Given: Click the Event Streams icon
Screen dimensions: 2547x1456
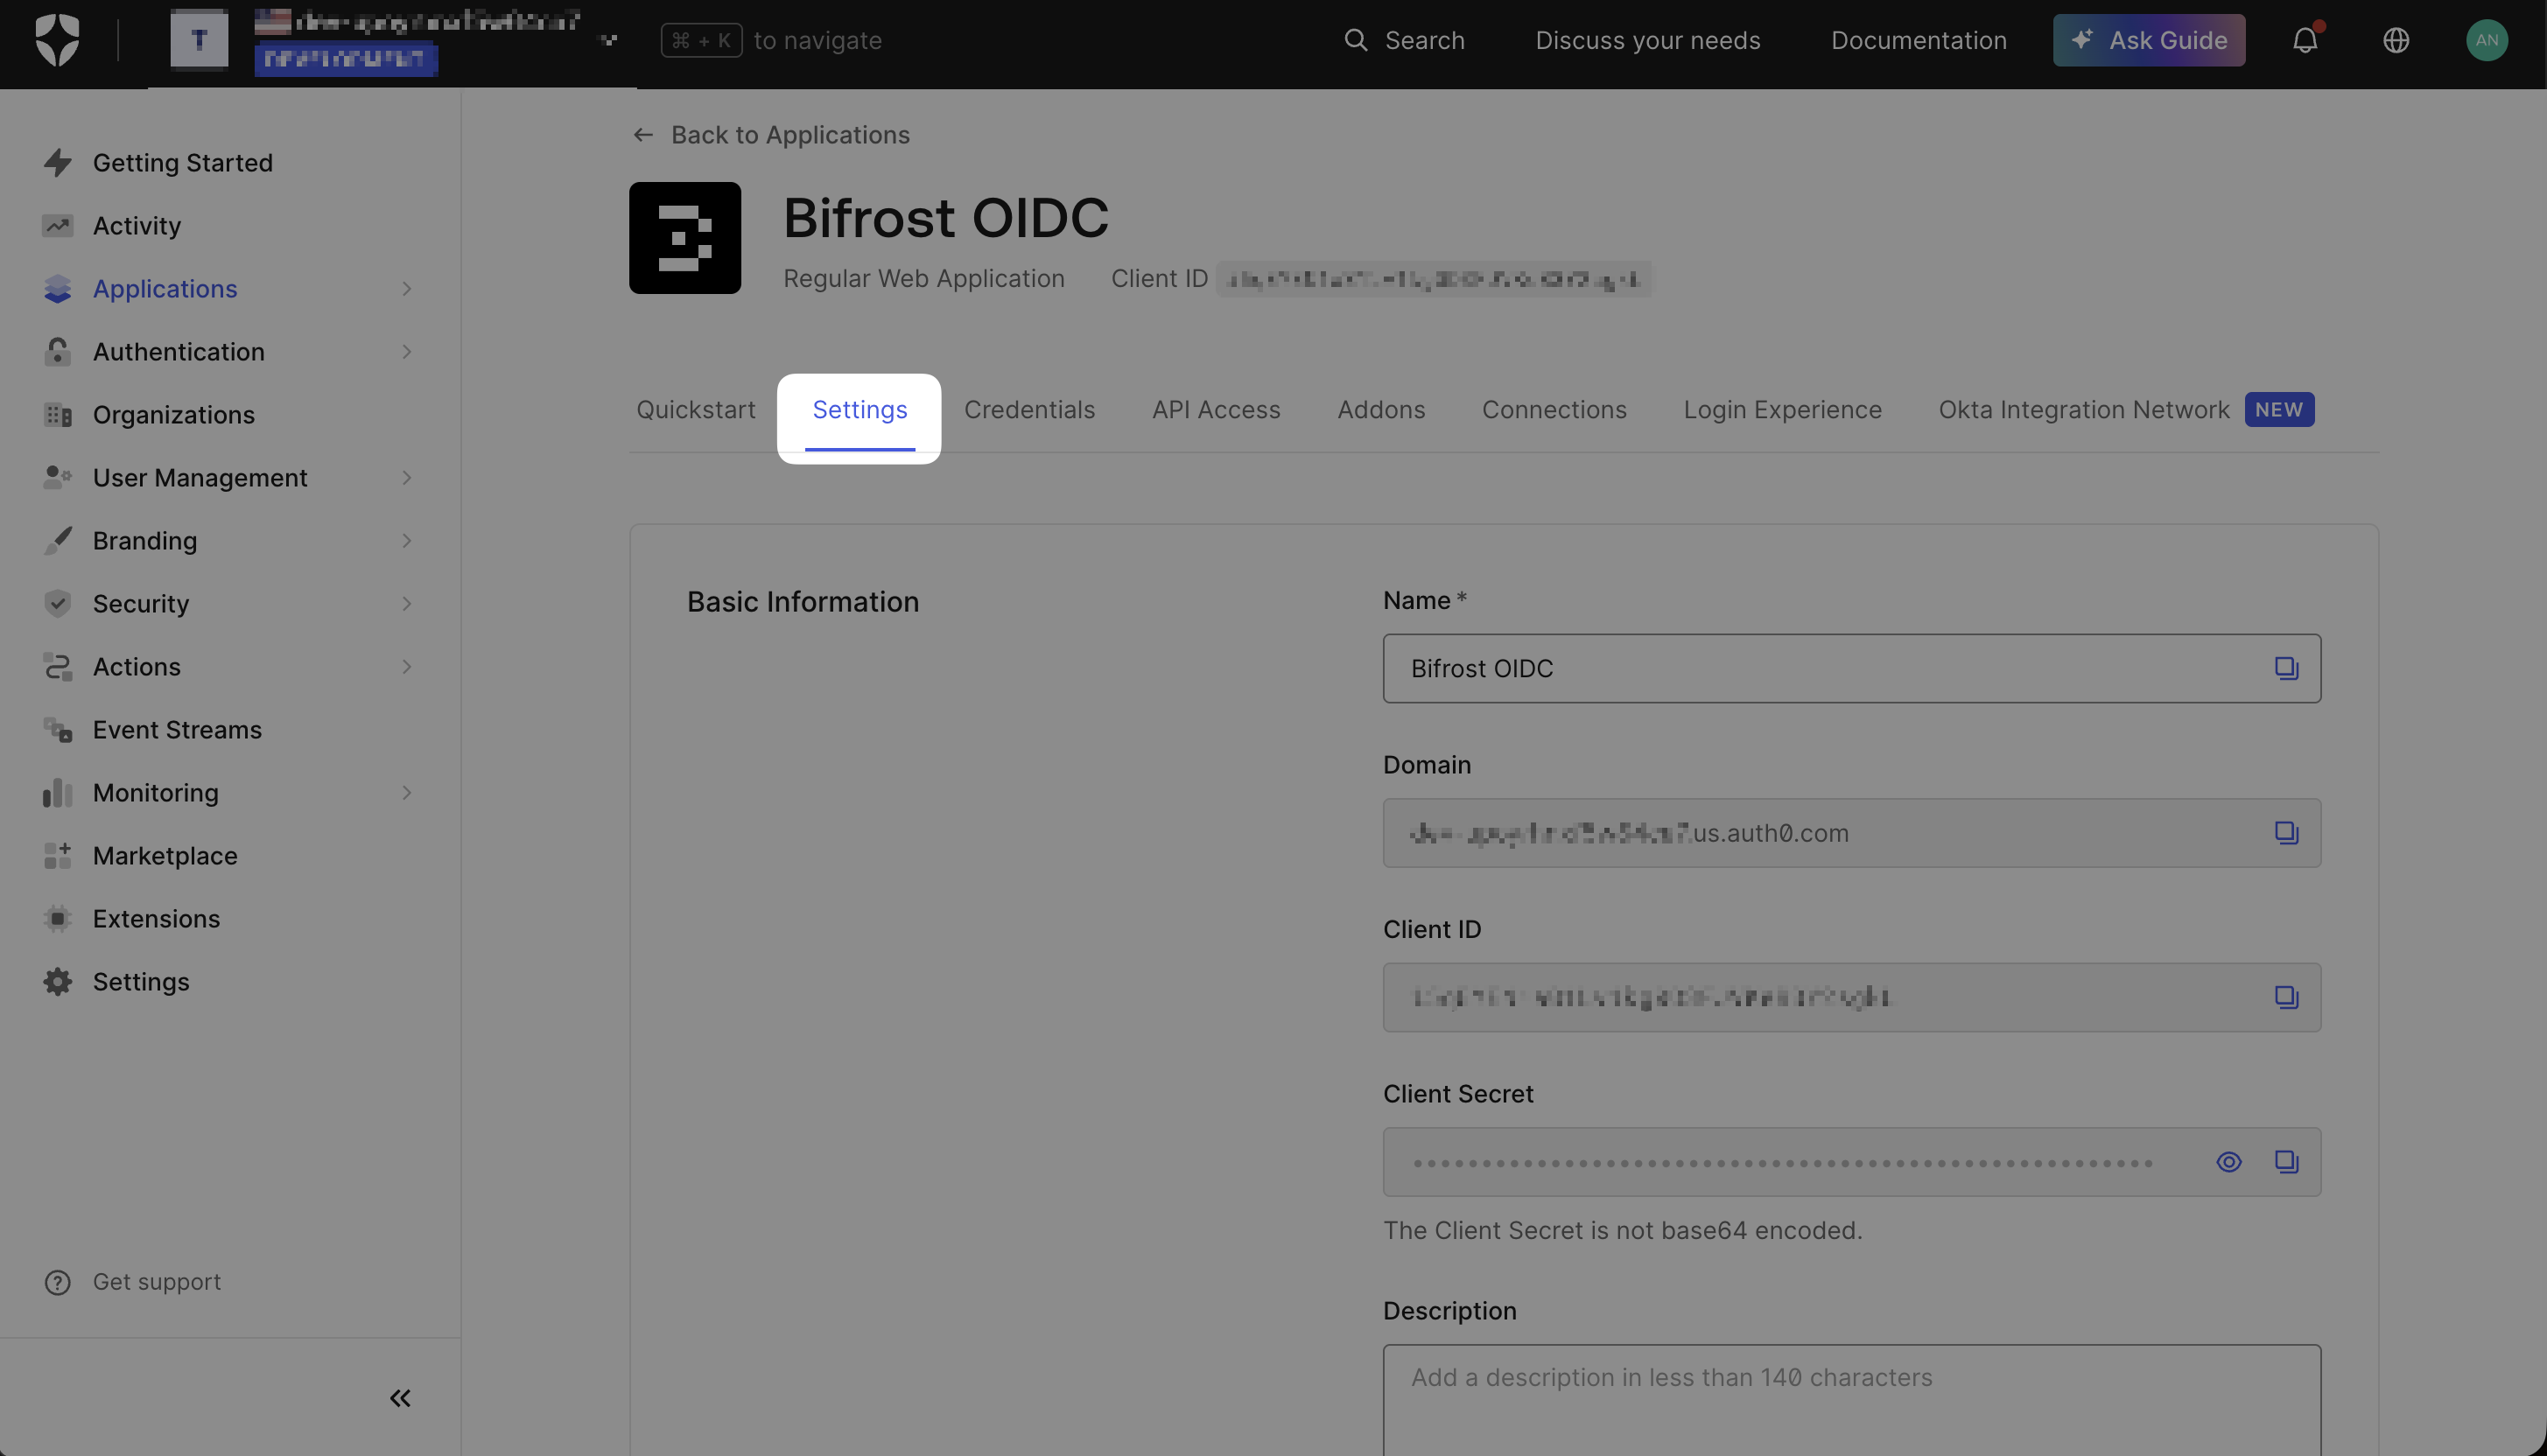Looking at the screenshot, I should 57,730.
